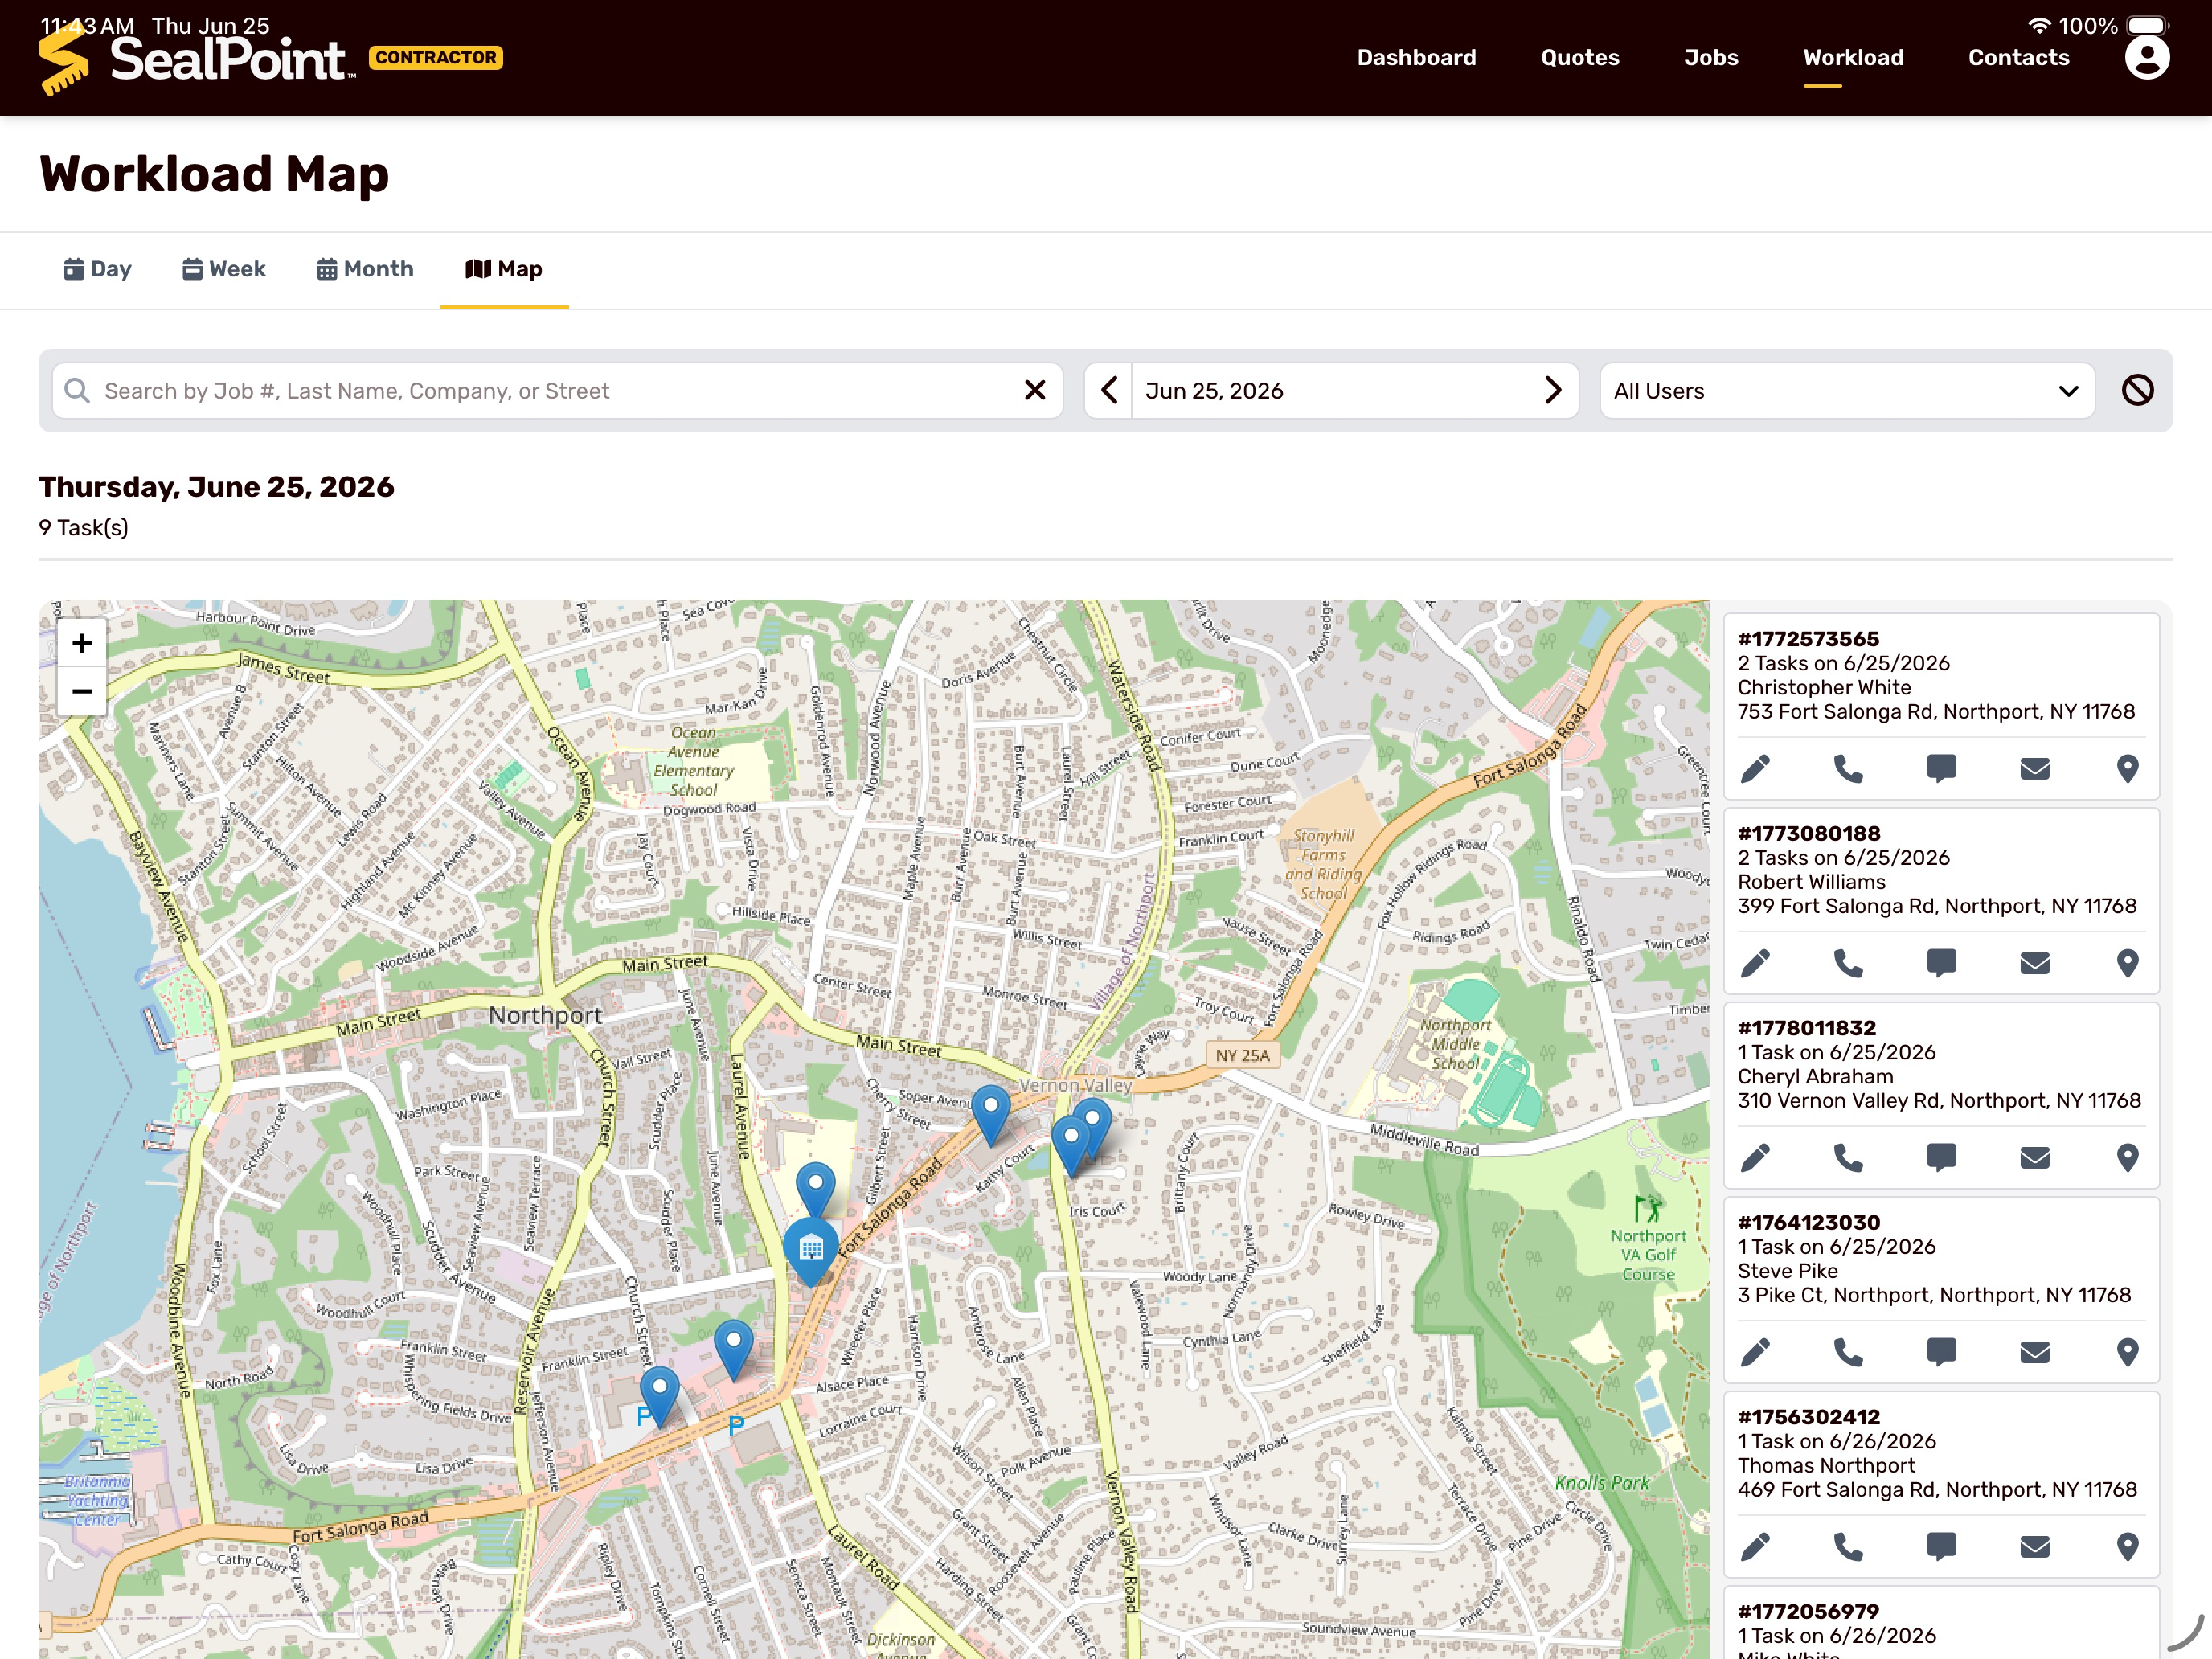Screen dimensions: 2212x1659
Task: Message Robert Williams via chat icon
Action: pos(1941,963)
